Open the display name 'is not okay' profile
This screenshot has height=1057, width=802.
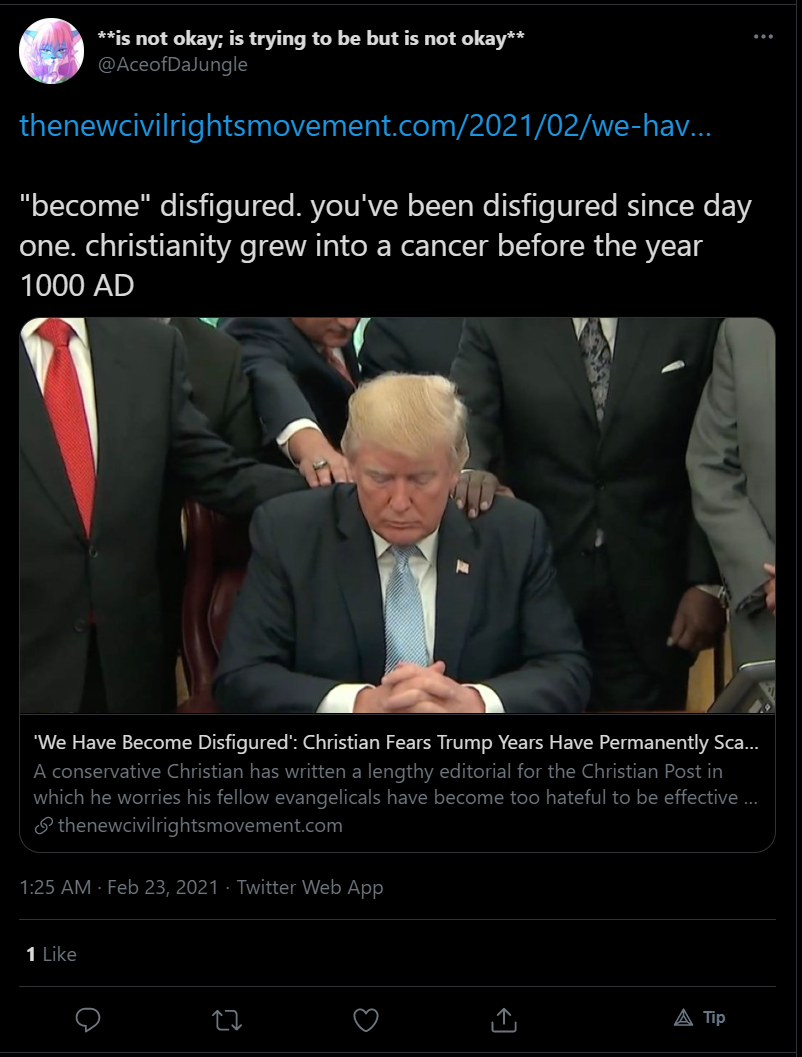pos(311,38)
